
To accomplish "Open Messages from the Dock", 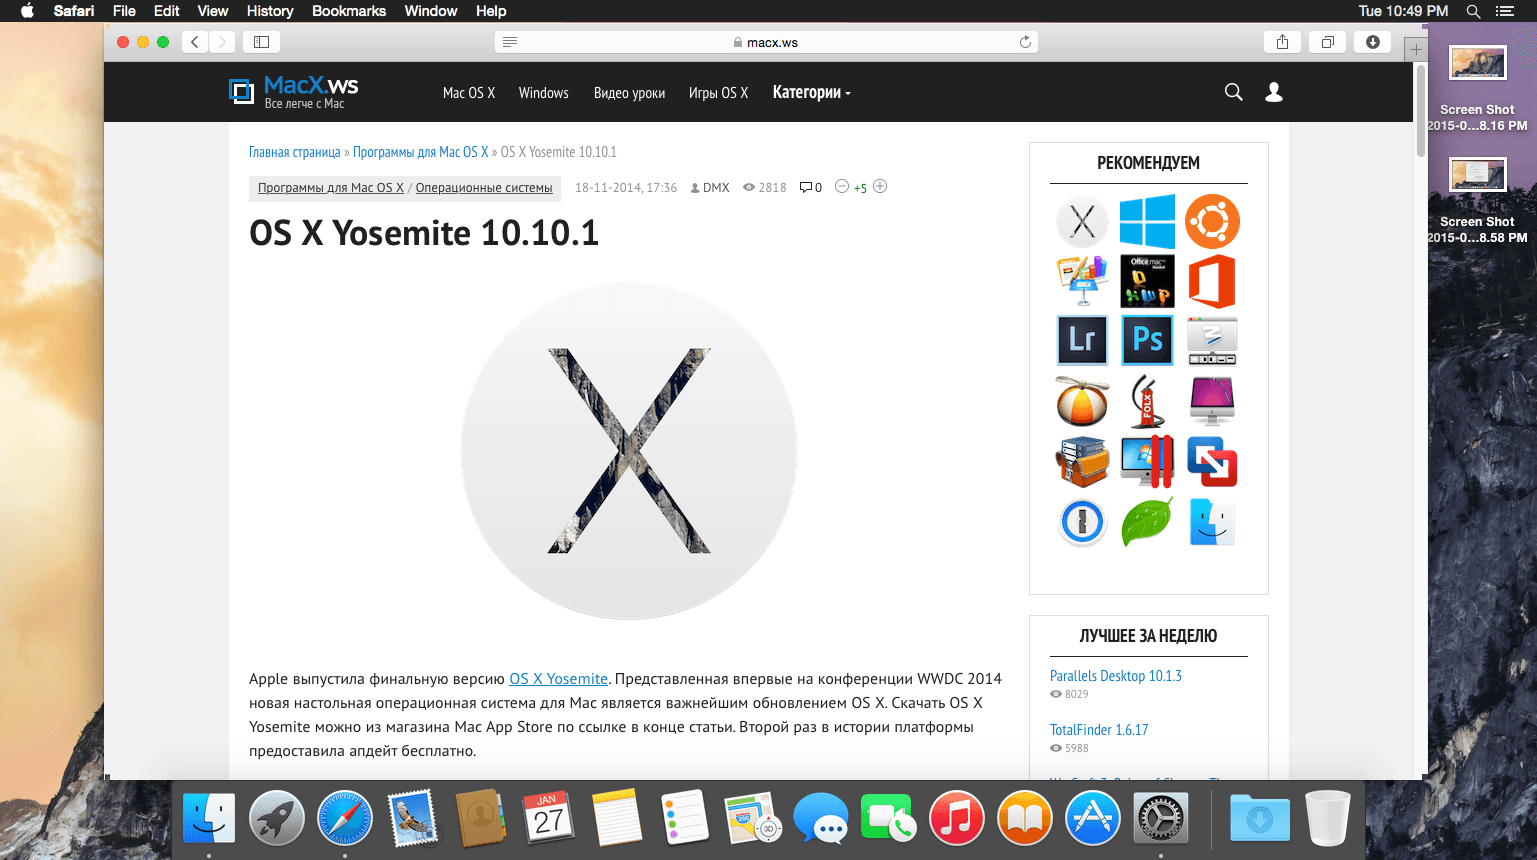I will (821, 818).
